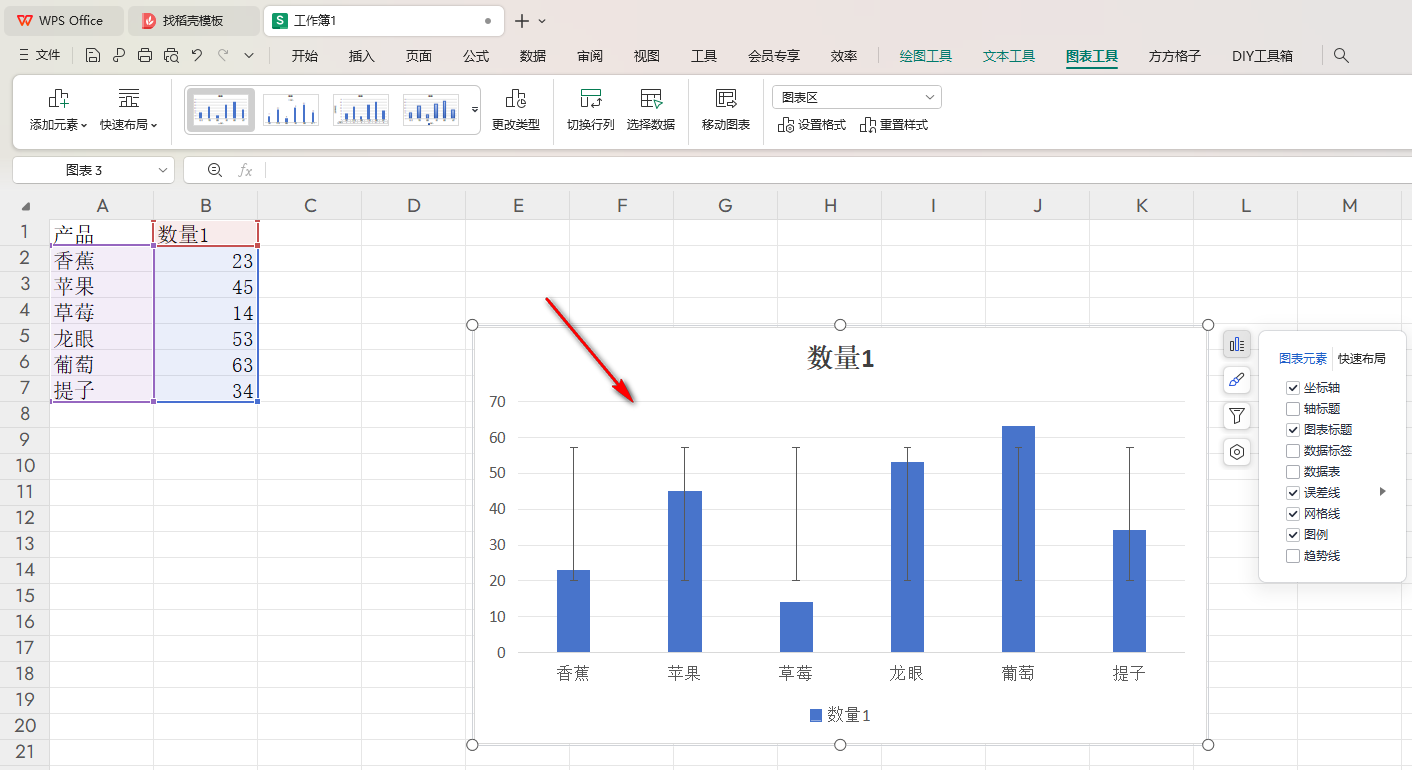Click the chart settings hexagon side button

(x=1237, y=452)
